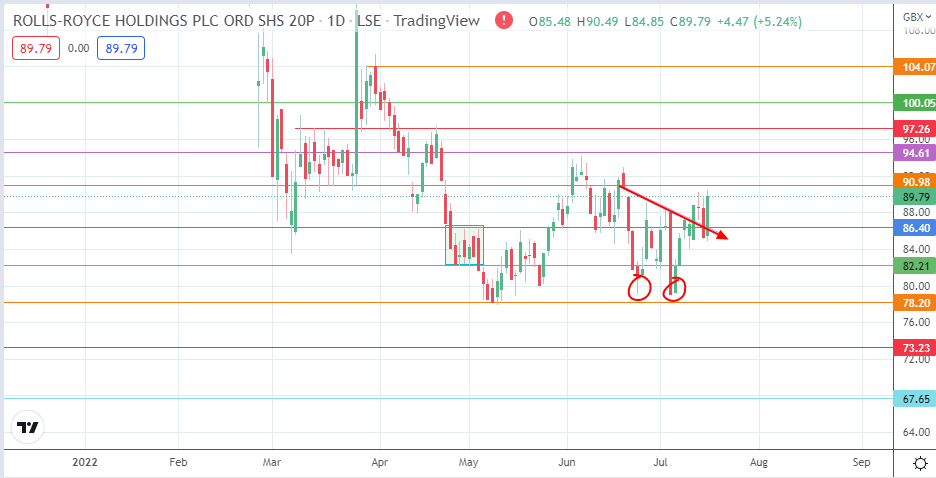Viewport: 936px width, 478px height.
Task: Select the 73.23 red price label
Action: point(915,347)
